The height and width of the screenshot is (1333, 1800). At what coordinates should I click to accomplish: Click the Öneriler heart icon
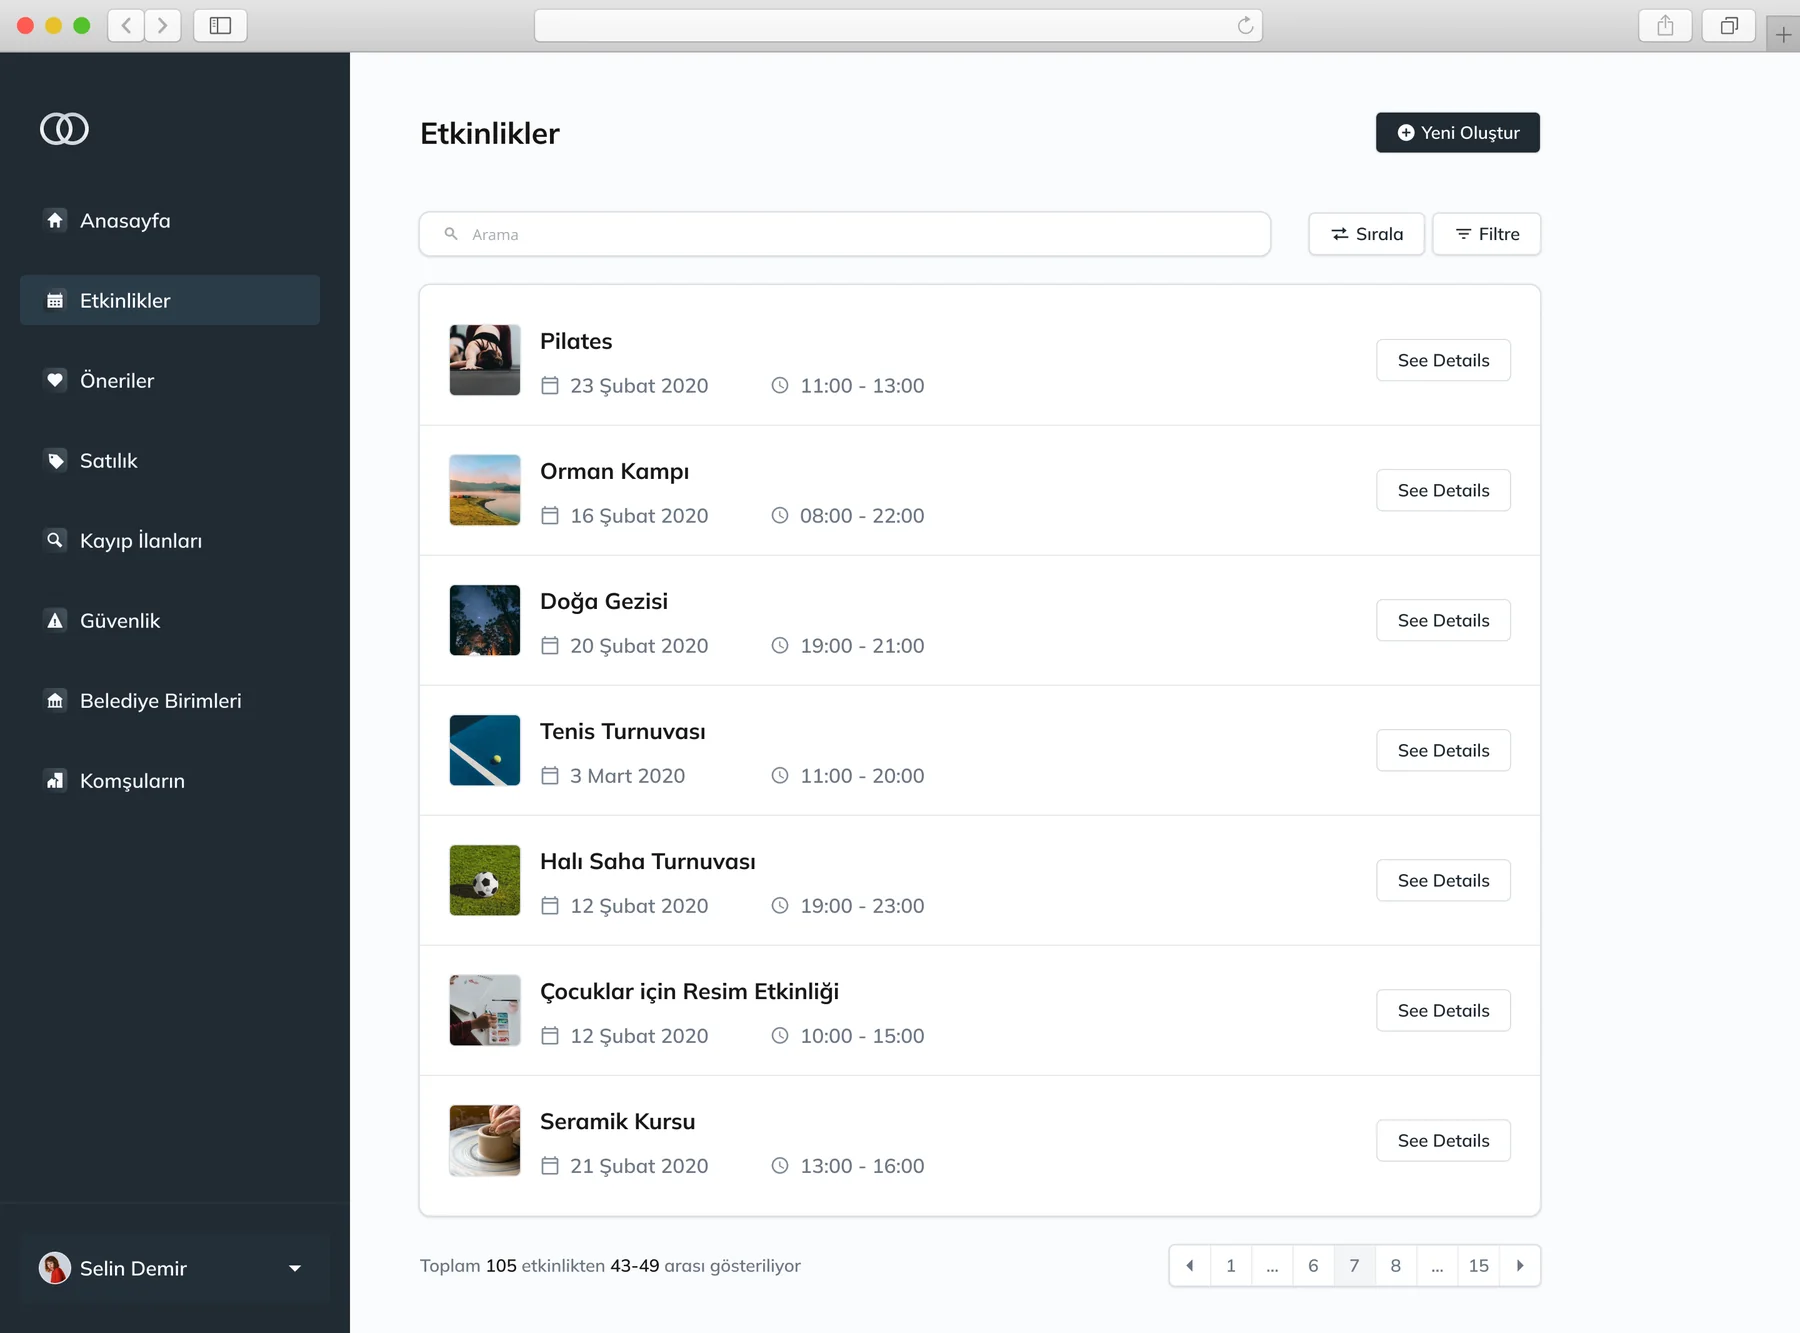[x=55, y=380]
